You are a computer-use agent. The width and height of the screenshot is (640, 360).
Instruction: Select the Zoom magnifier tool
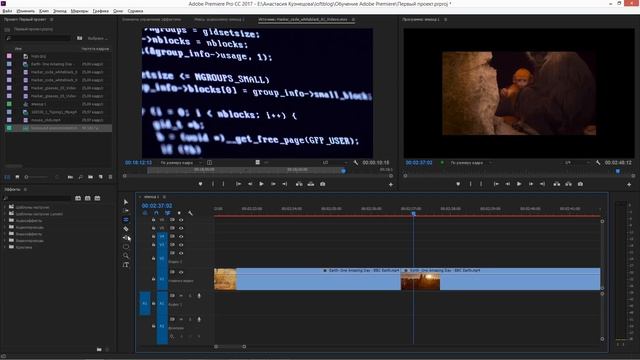pyautogui.click(x=126, y=256)
